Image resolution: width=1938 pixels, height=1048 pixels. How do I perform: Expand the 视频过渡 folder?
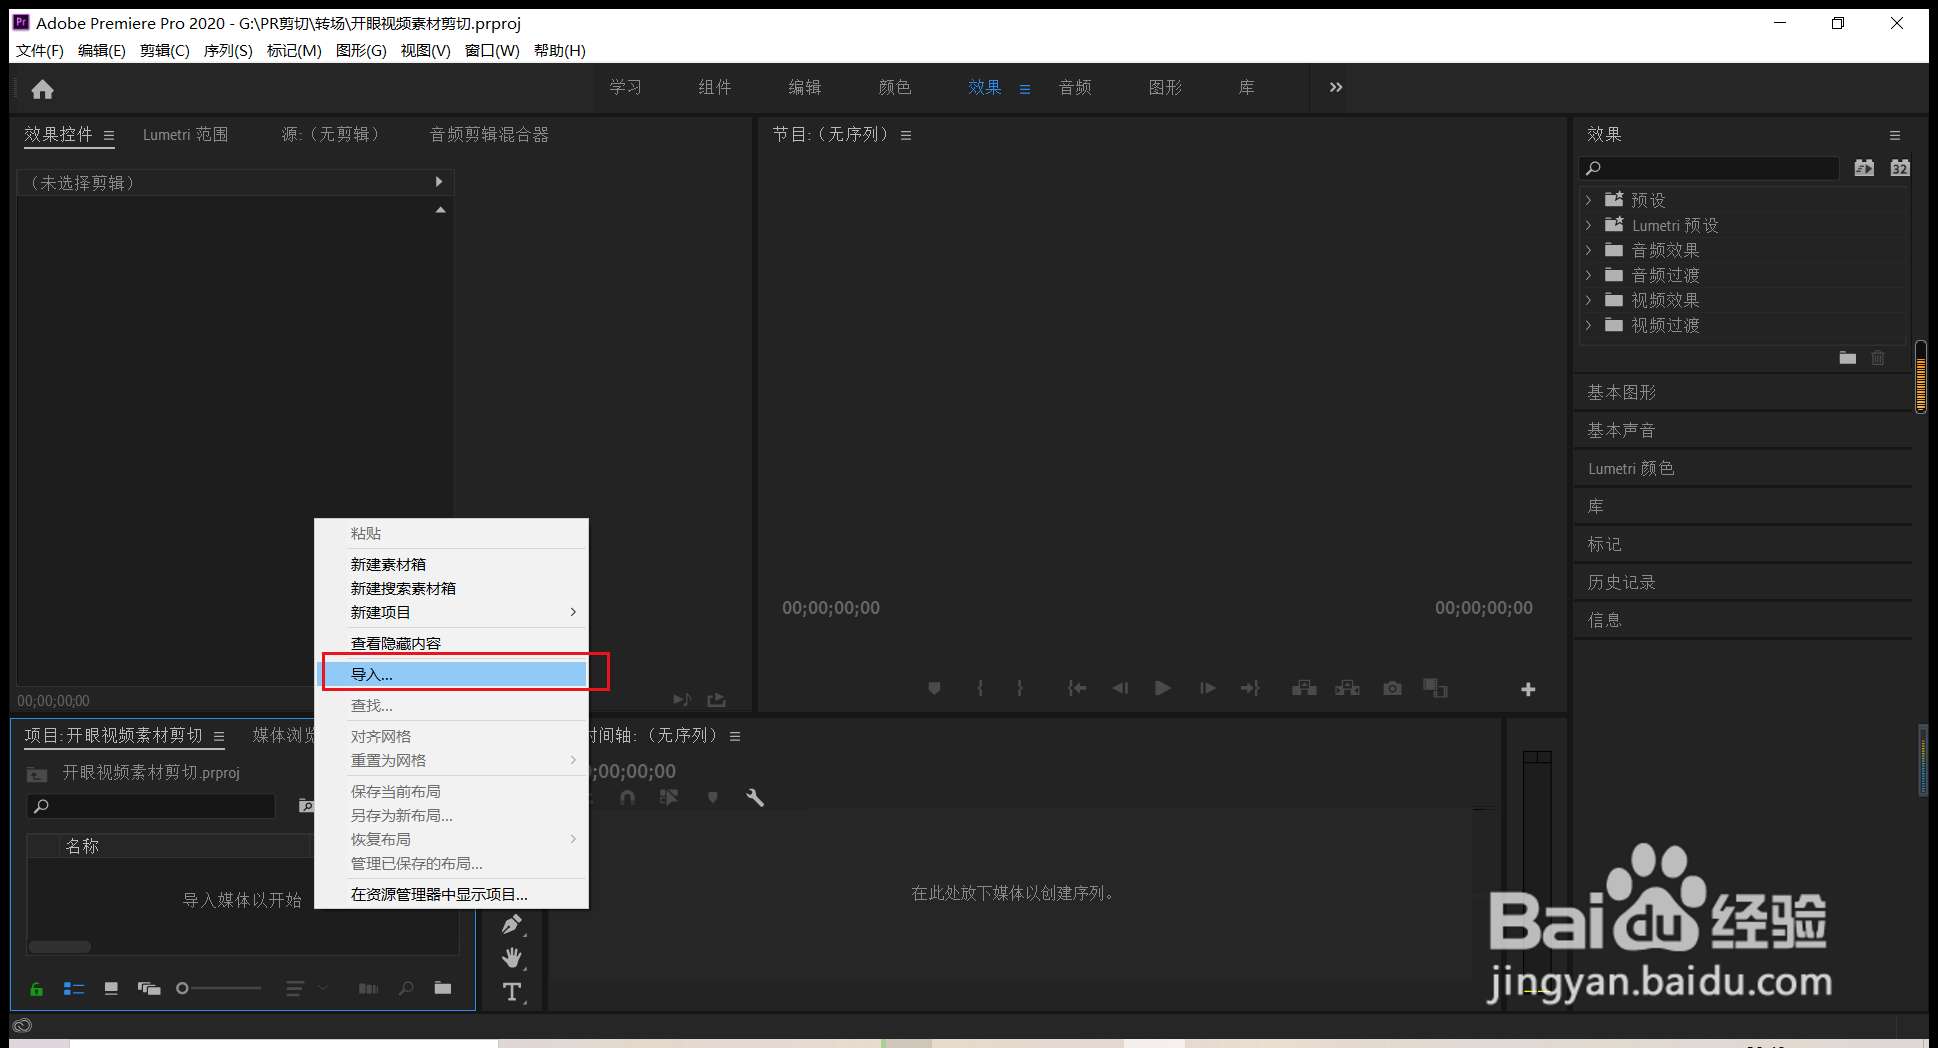pyautogui.click(x=1588, y=325)
